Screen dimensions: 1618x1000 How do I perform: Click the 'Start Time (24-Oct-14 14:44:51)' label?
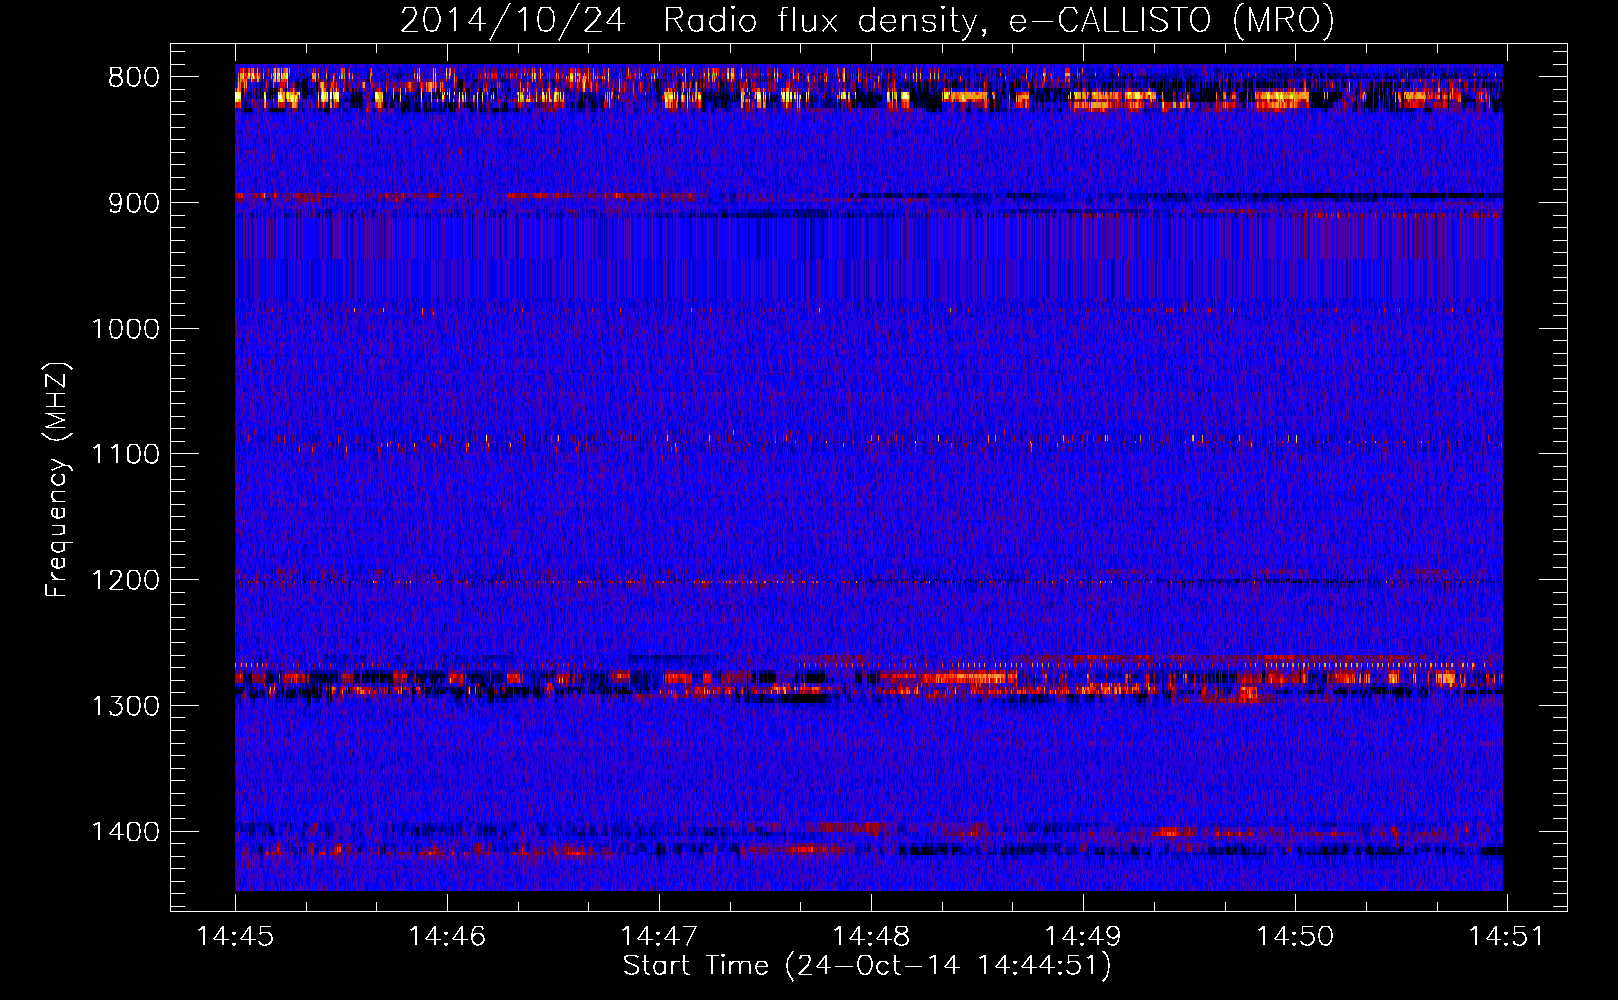[867, 966]
